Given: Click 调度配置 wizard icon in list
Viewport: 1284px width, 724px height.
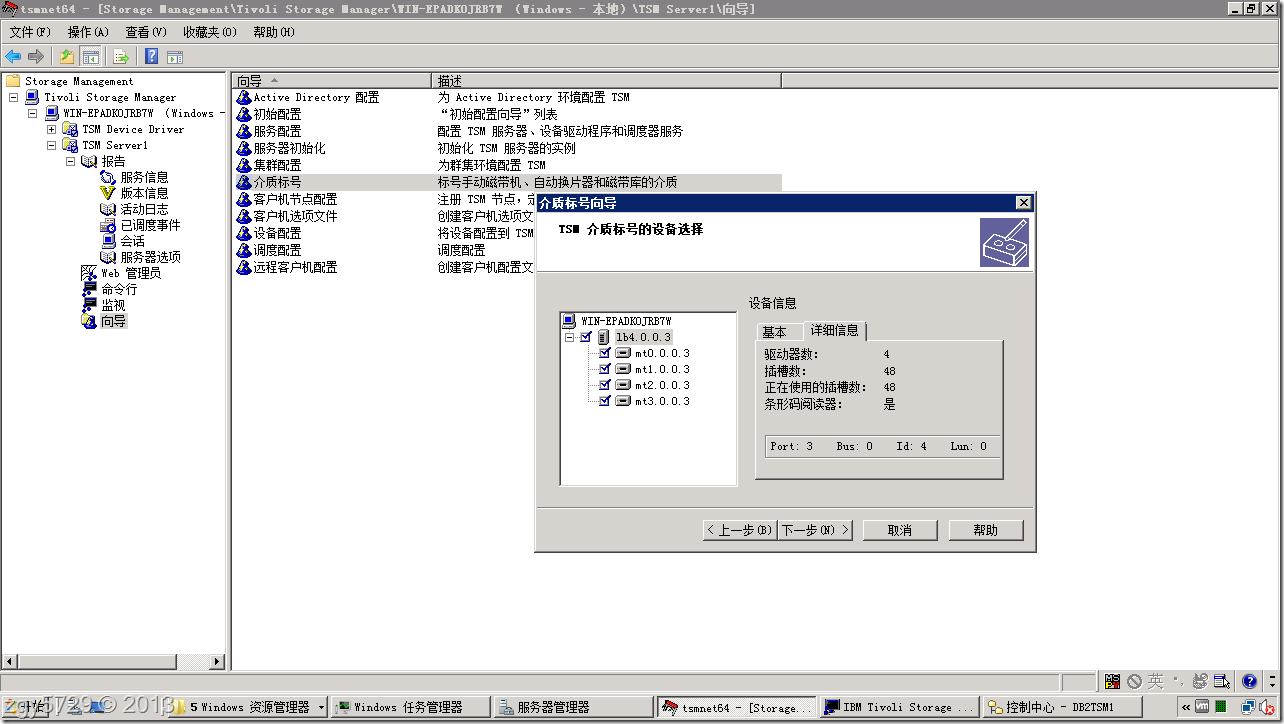Looking at the screenshot, I should [x=243, y=250].
